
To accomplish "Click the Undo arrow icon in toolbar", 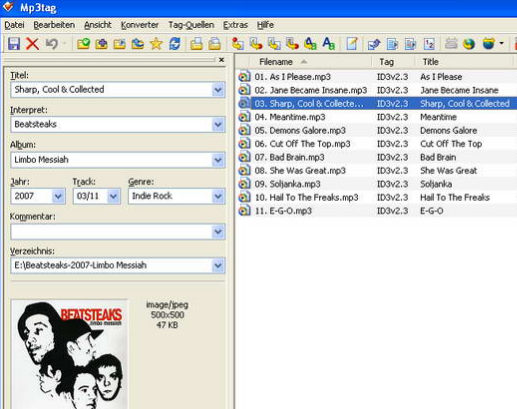I will [52, 44].
